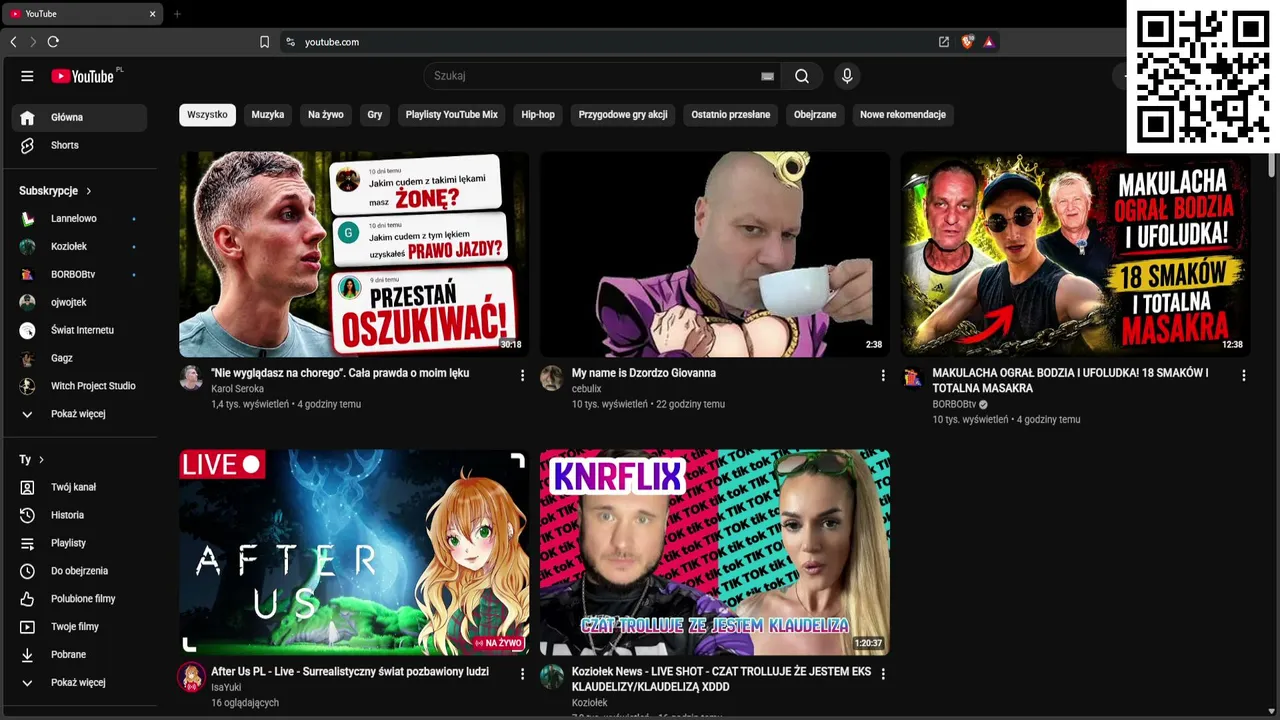Open Twój kanał in the sidebar
1280x720 pixels.
[79, 488]
